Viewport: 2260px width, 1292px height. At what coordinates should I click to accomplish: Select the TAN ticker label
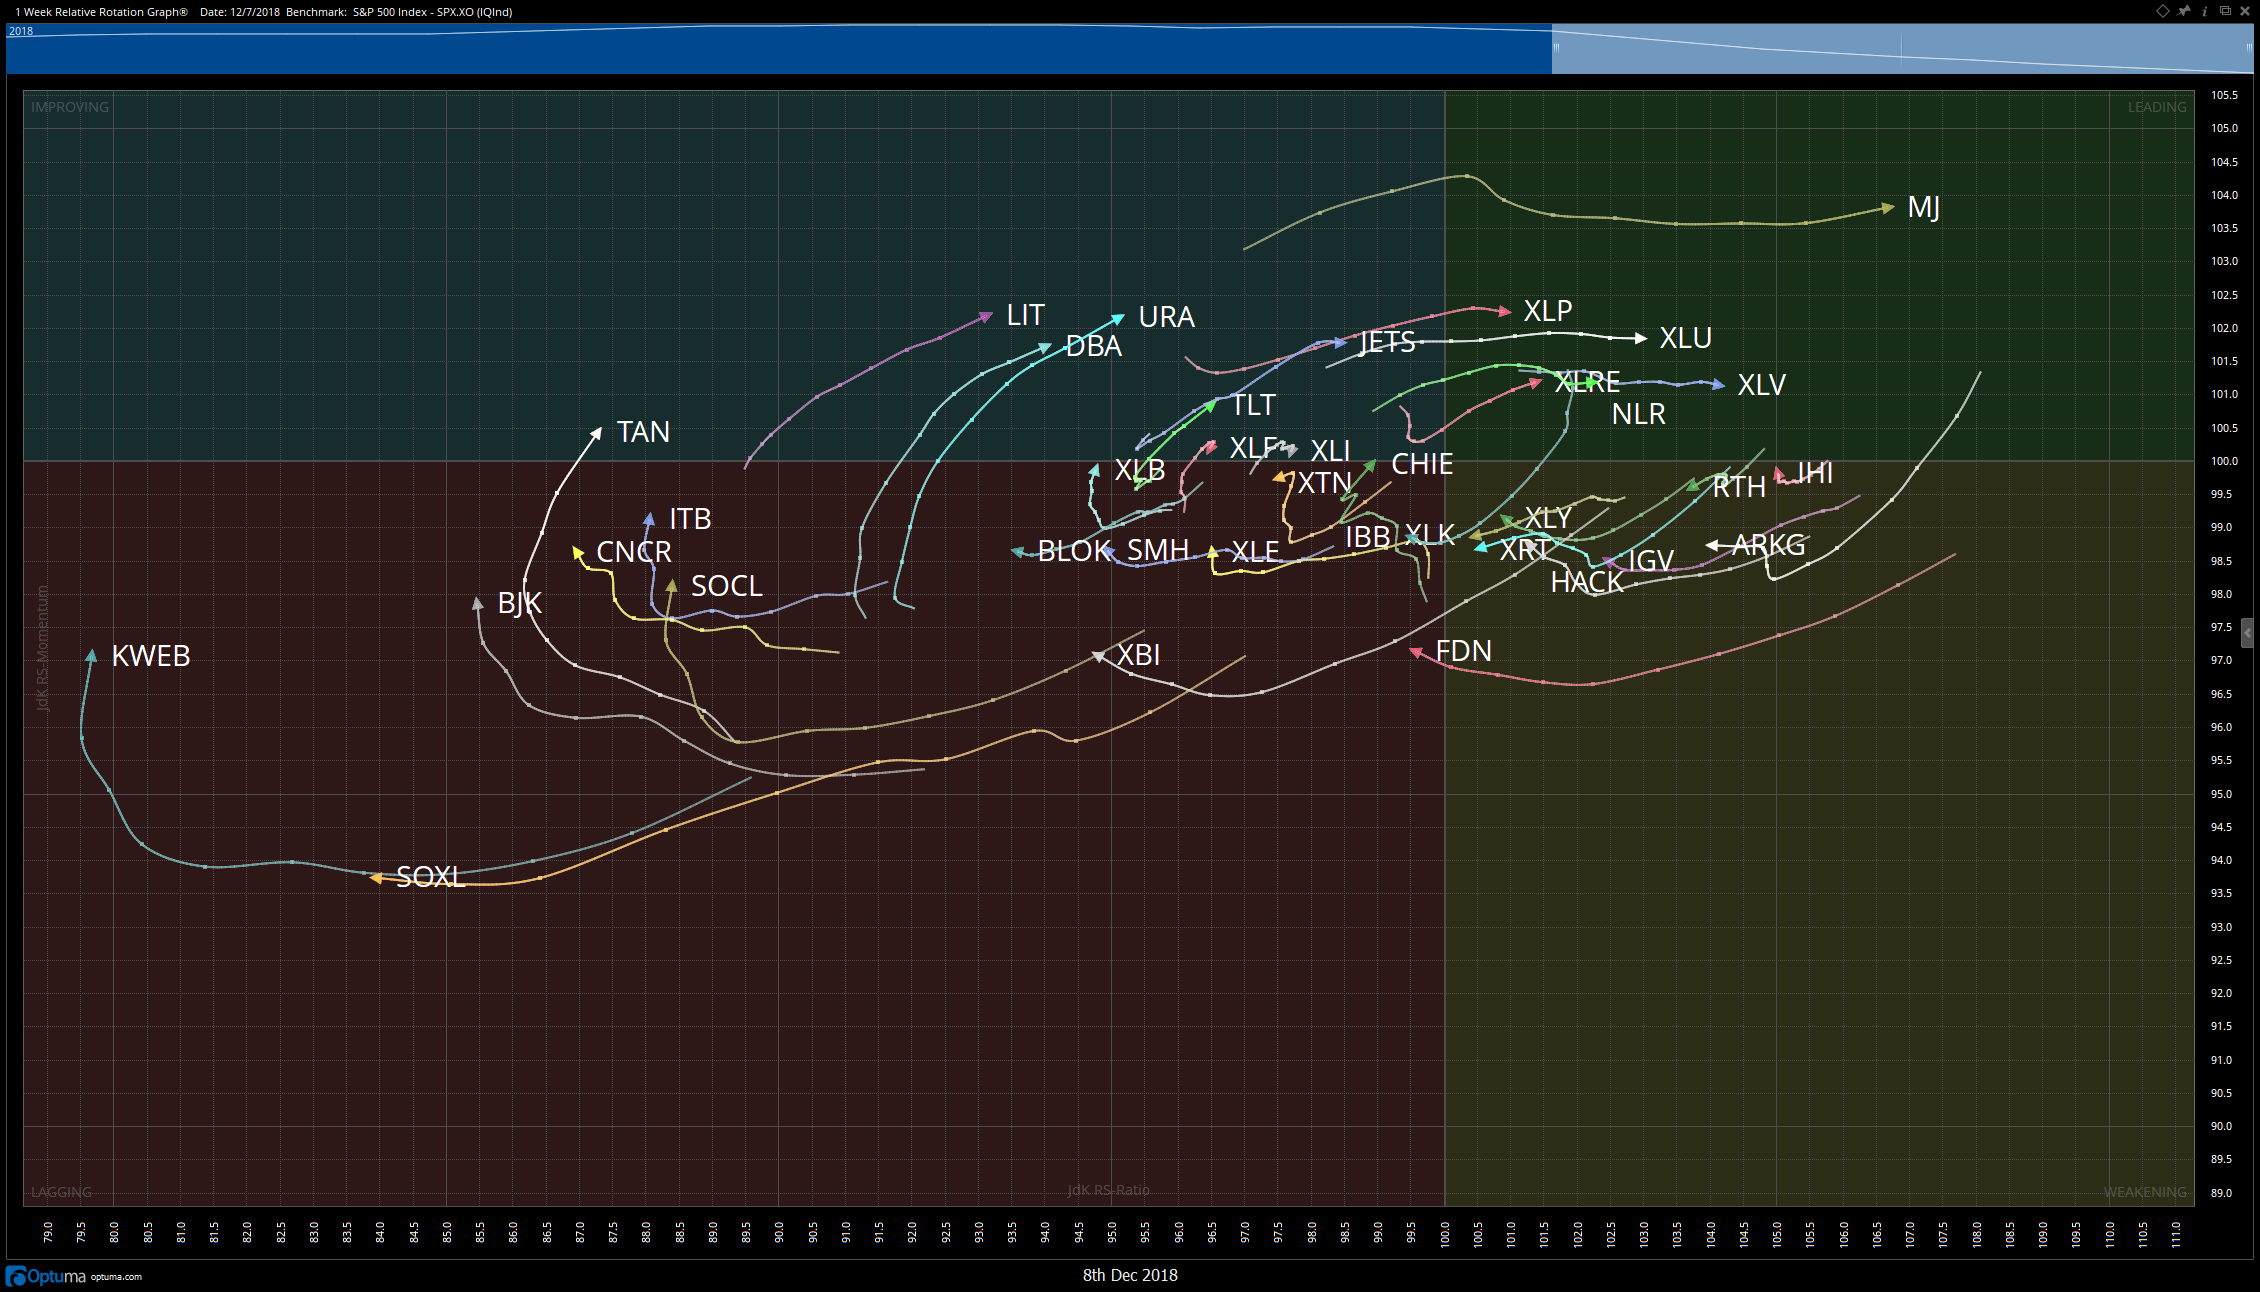click(643, 432)
